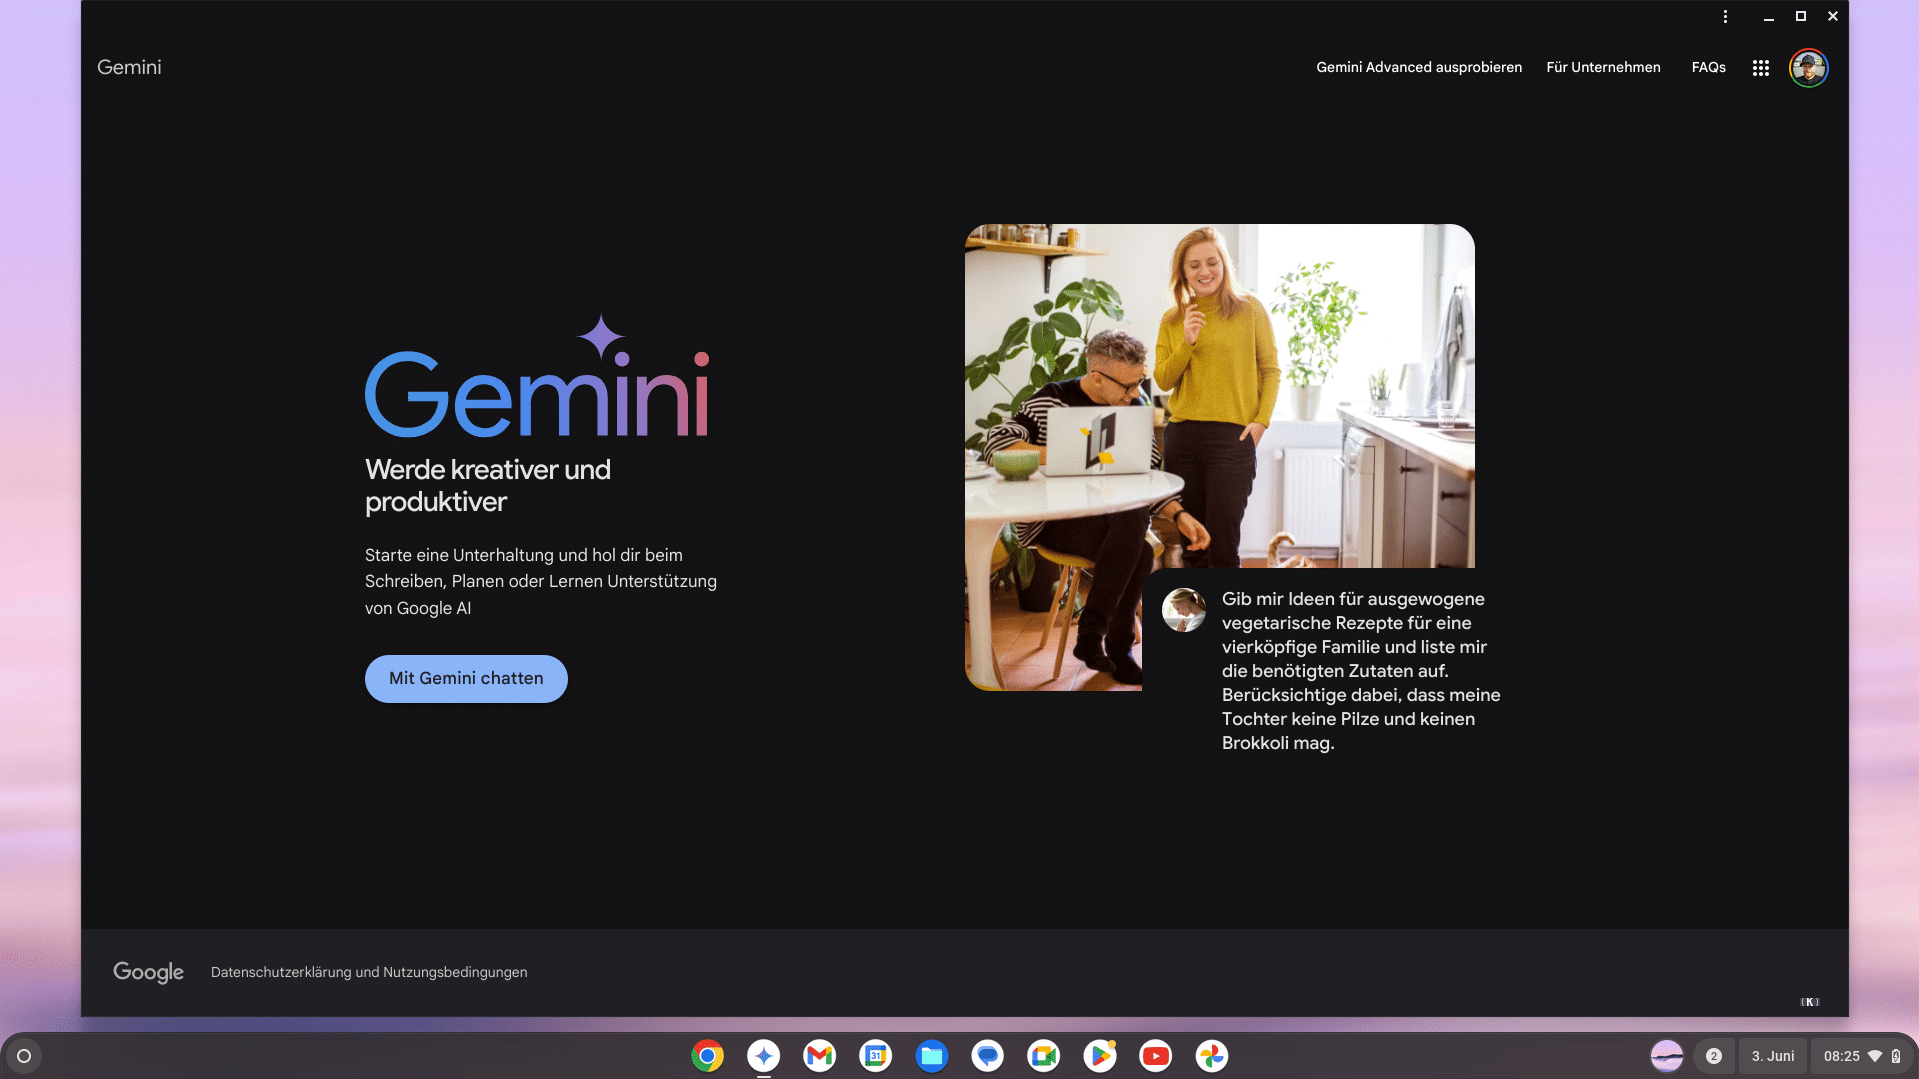The image size is (1919, 1079).
Task: Open the Google account profile avatar
Action: (1808, 68)
